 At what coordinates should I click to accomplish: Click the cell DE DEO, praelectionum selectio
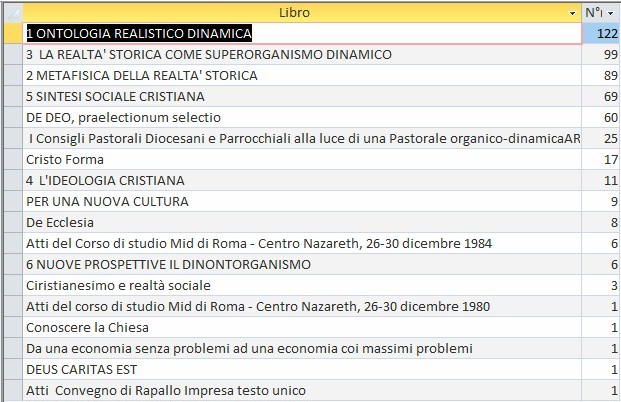[x=302, y=117]
